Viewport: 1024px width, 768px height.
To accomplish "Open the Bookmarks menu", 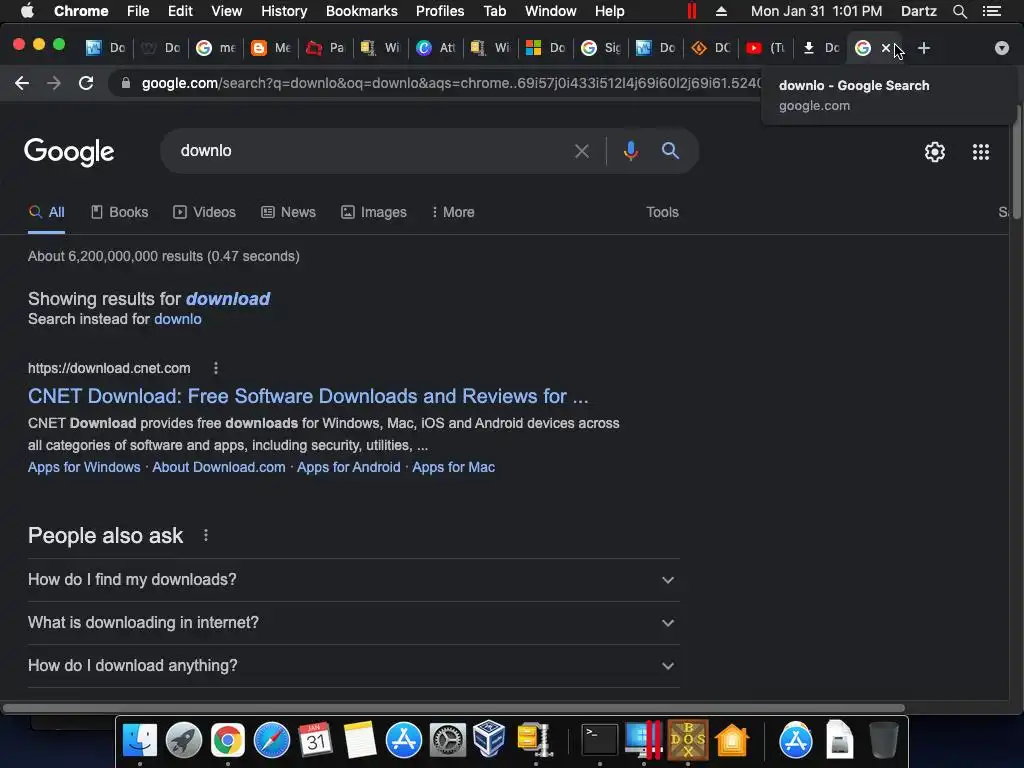I will tap(361, 11).
